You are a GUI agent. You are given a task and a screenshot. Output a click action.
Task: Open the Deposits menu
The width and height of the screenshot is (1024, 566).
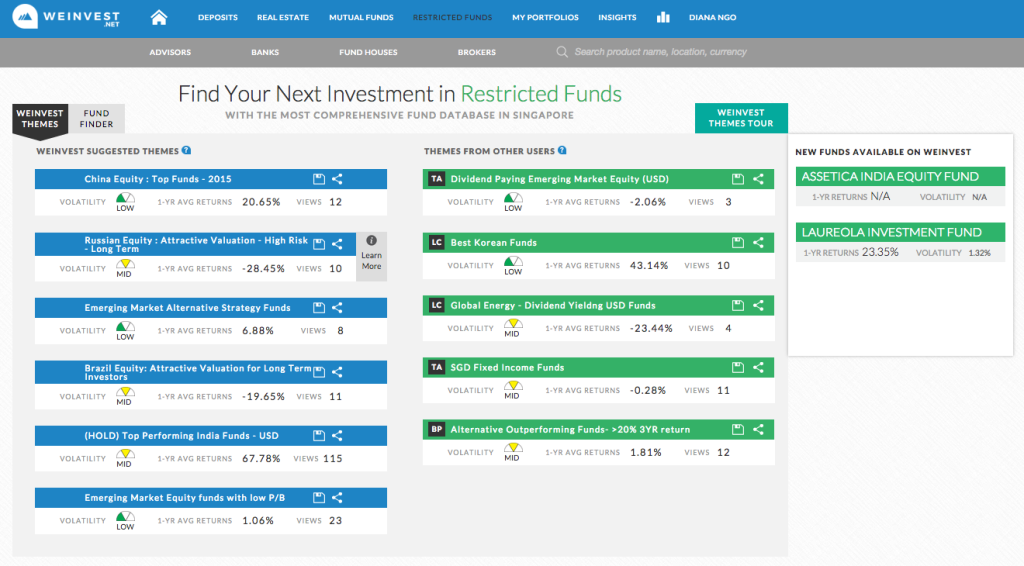[x=218, y=18]
